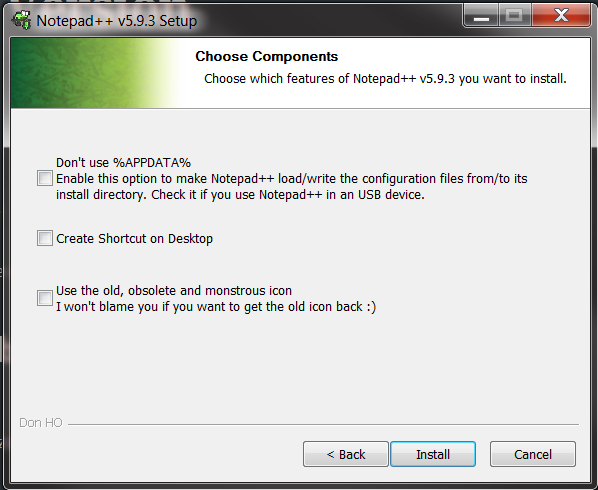Cancel the Notepad++ setup
Image resolution: width=598 pixels, height=490 pixels.
[x=533, y=454]
